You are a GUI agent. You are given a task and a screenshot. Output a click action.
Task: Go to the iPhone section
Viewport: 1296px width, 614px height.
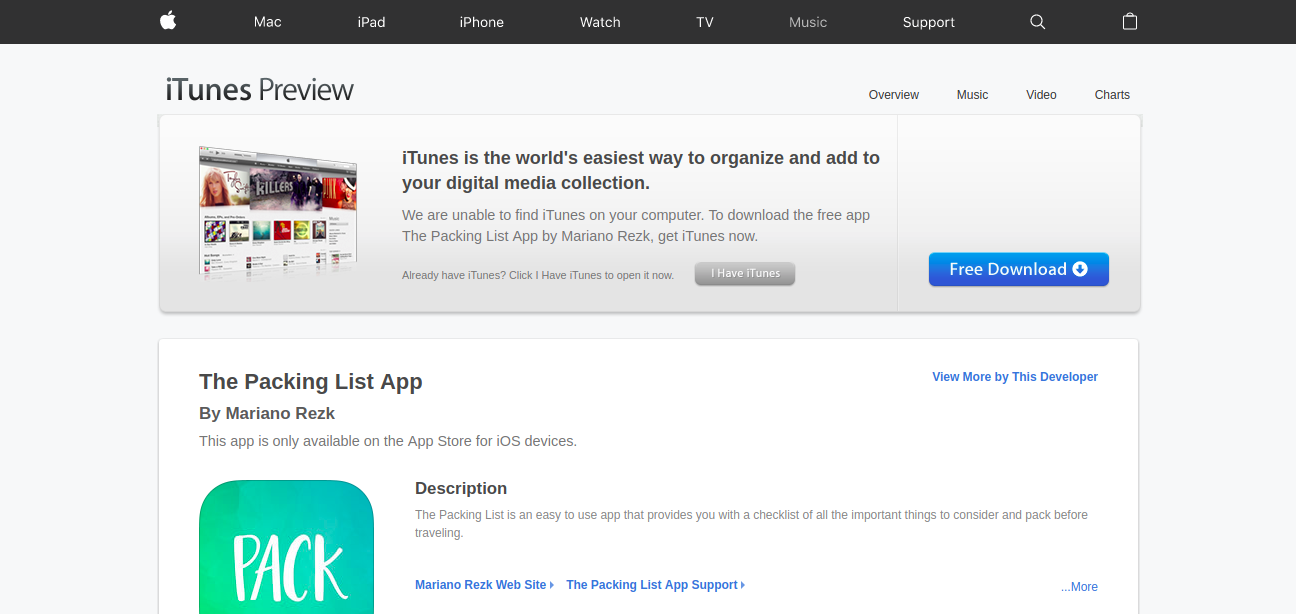[x=481, y=22]
